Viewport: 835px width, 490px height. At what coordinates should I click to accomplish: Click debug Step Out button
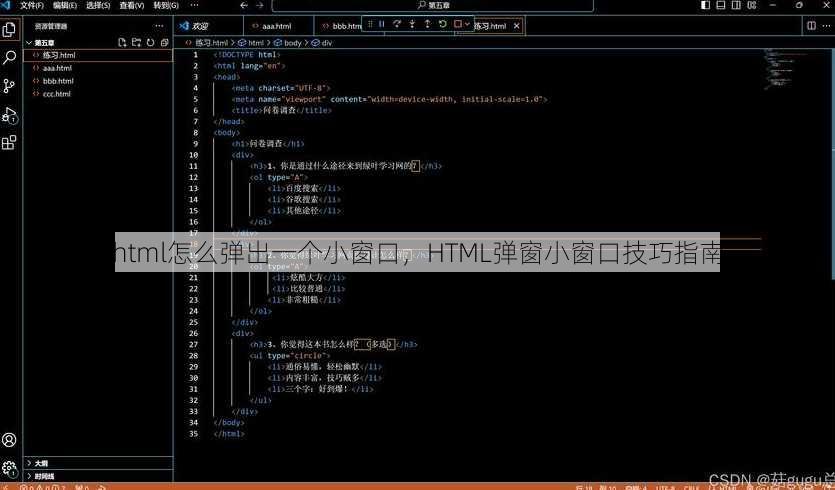point(427,24)
